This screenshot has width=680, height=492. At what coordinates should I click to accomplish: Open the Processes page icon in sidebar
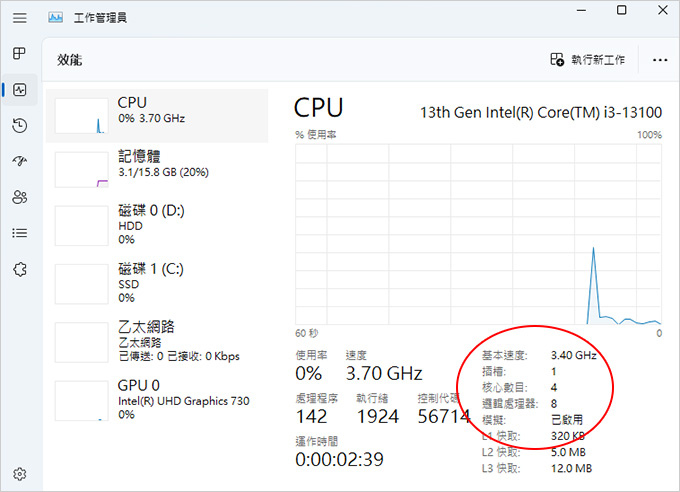point(20,53)
